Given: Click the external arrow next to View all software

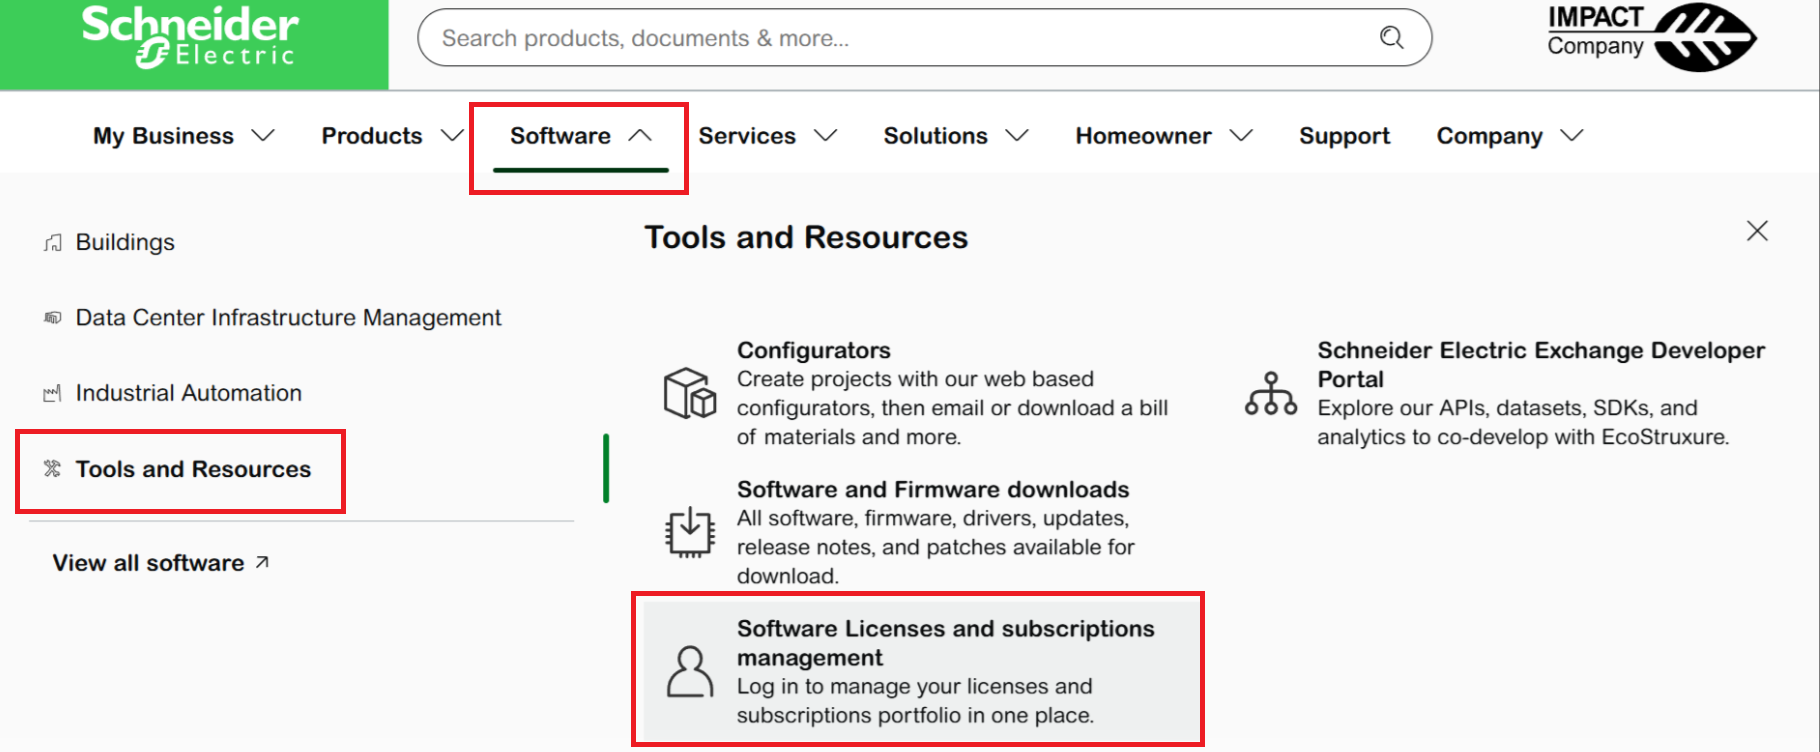Looking at the screenshot, I should click(262, 562).
